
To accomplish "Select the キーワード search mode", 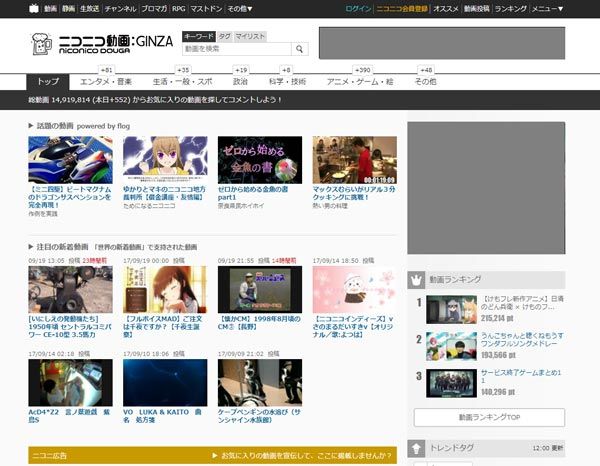I will [x=197, y=35].
